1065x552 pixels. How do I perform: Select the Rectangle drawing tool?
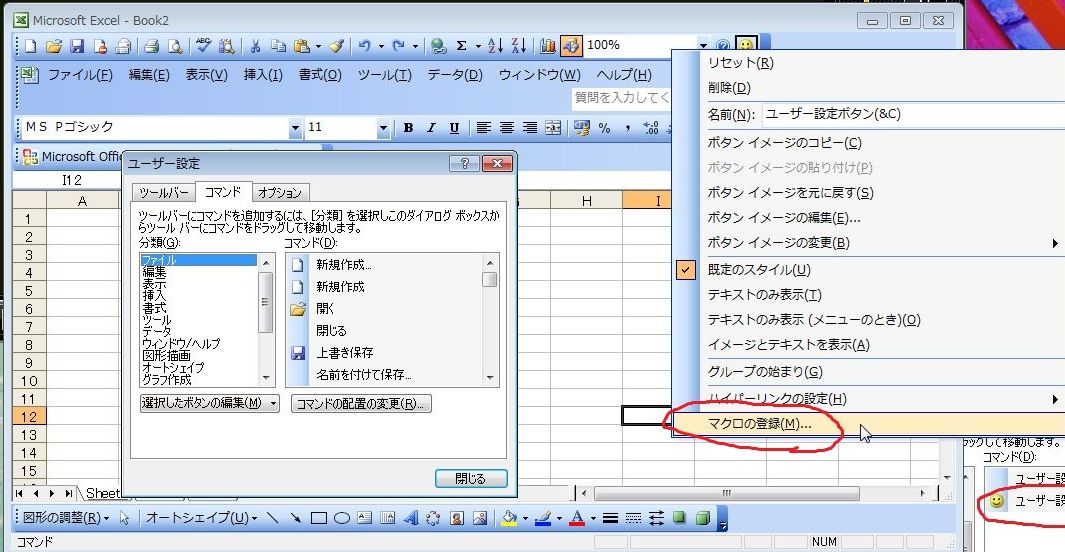click(319, 518)
